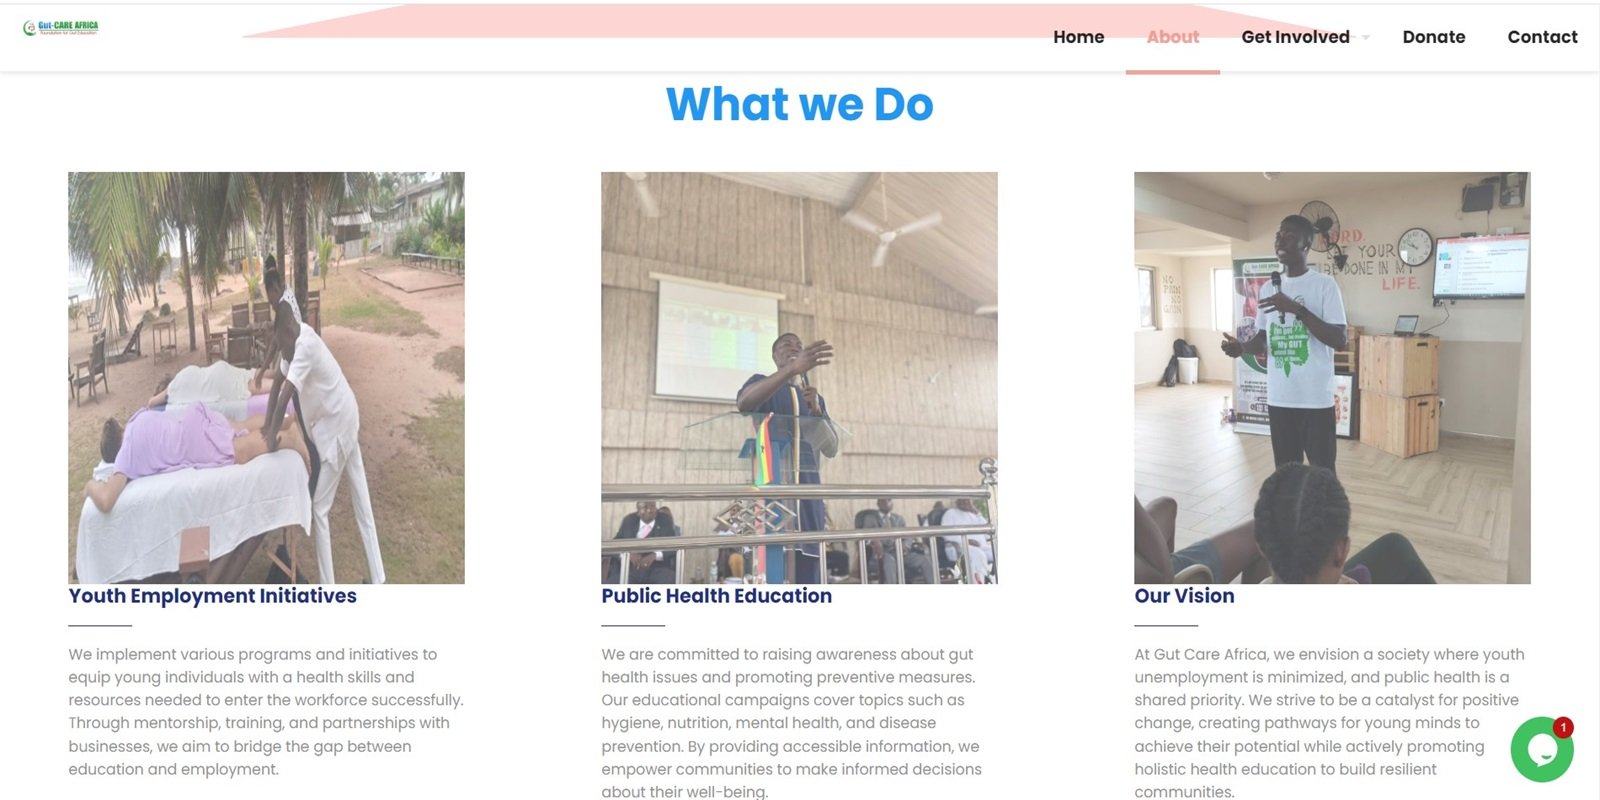The height and width of the screenshot is (800, 1600).
Task: Open the chat bubble widget
Action: [1541, 750]
